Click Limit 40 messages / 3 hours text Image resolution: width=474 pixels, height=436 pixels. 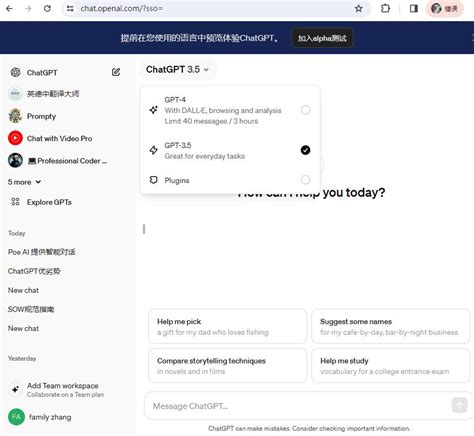211,121
